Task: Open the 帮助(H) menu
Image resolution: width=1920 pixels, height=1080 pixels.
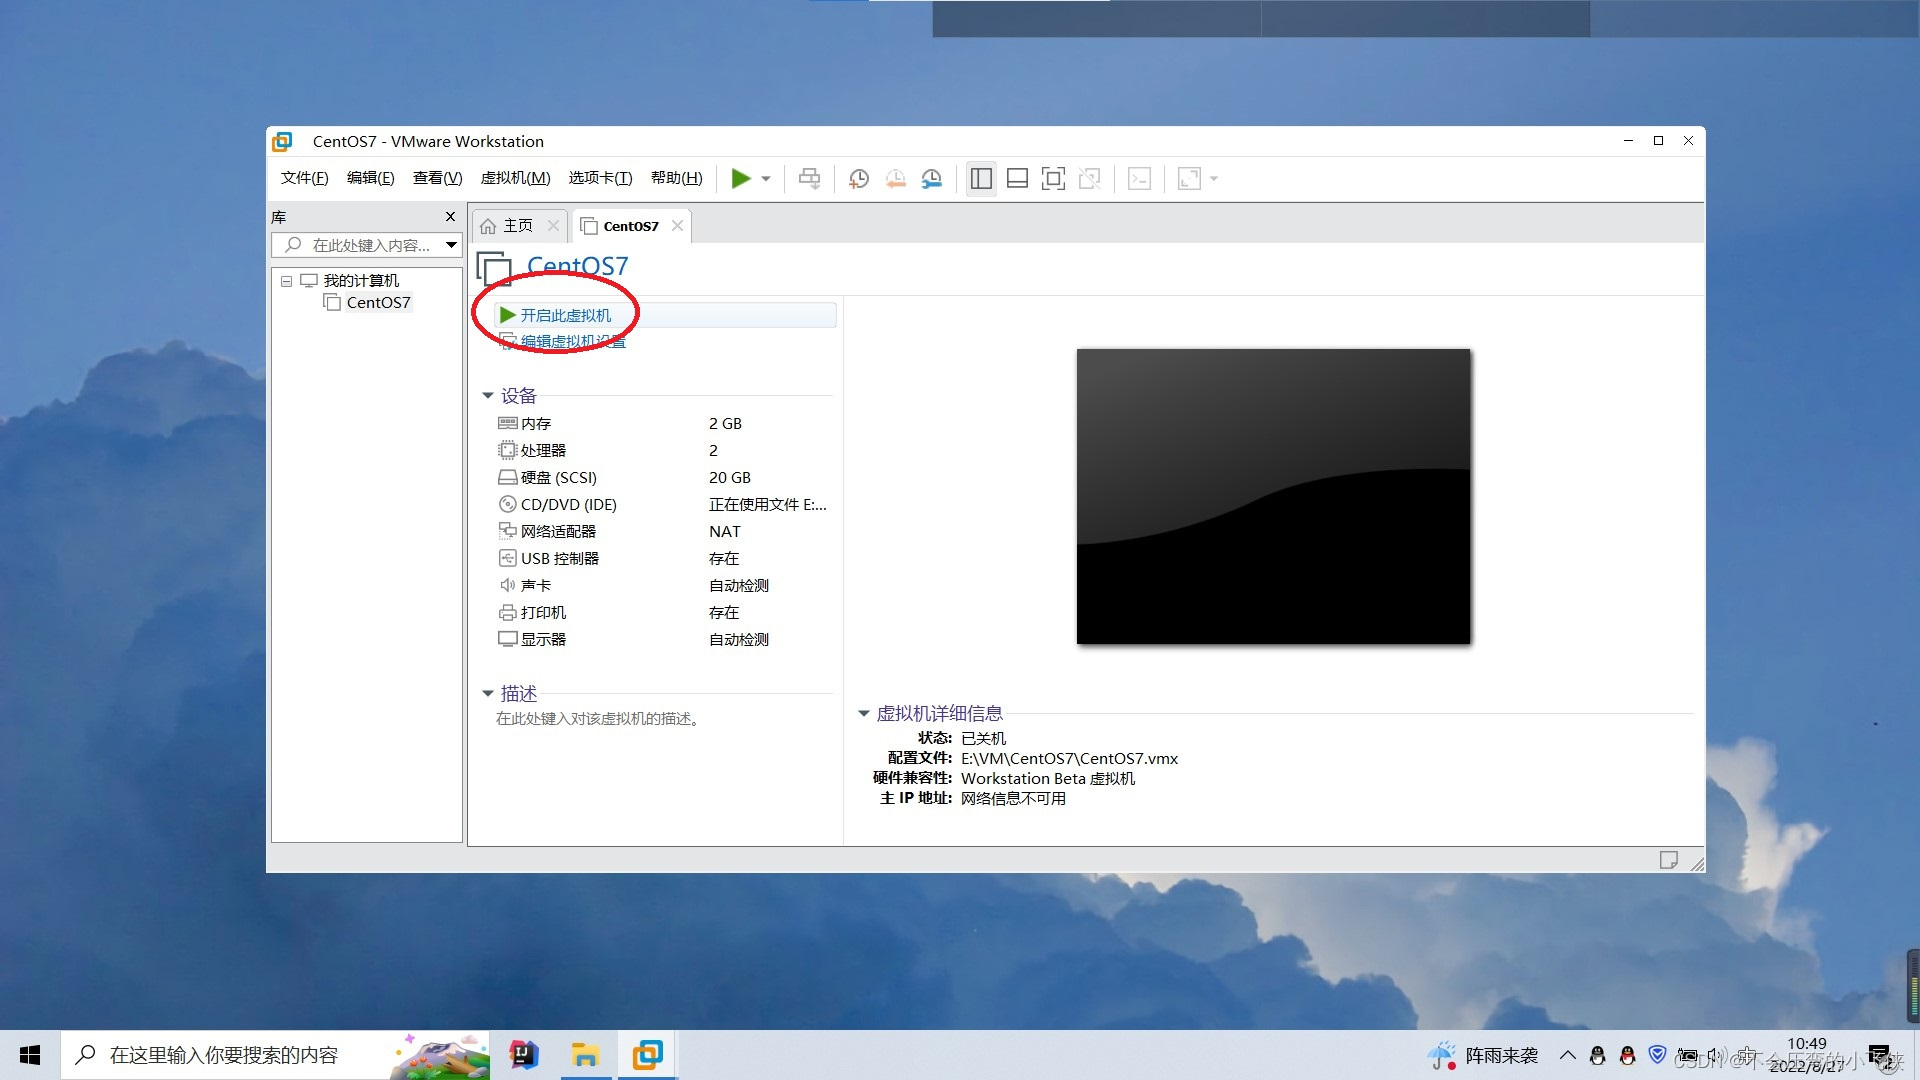Action: pos(676,178)
